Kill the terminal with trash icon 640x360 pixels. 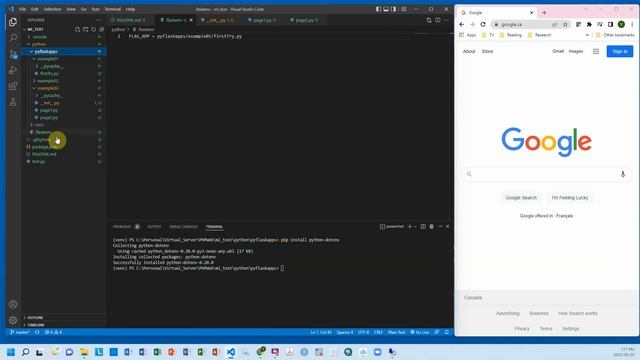coord(431,227)
